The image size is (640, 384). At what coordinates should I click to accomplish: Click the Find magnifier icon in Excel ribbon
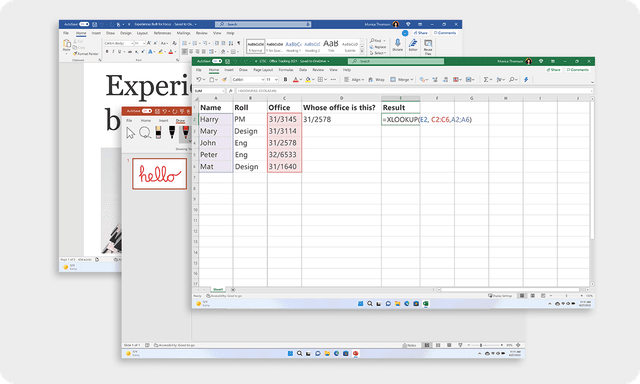tap(511, 80)
